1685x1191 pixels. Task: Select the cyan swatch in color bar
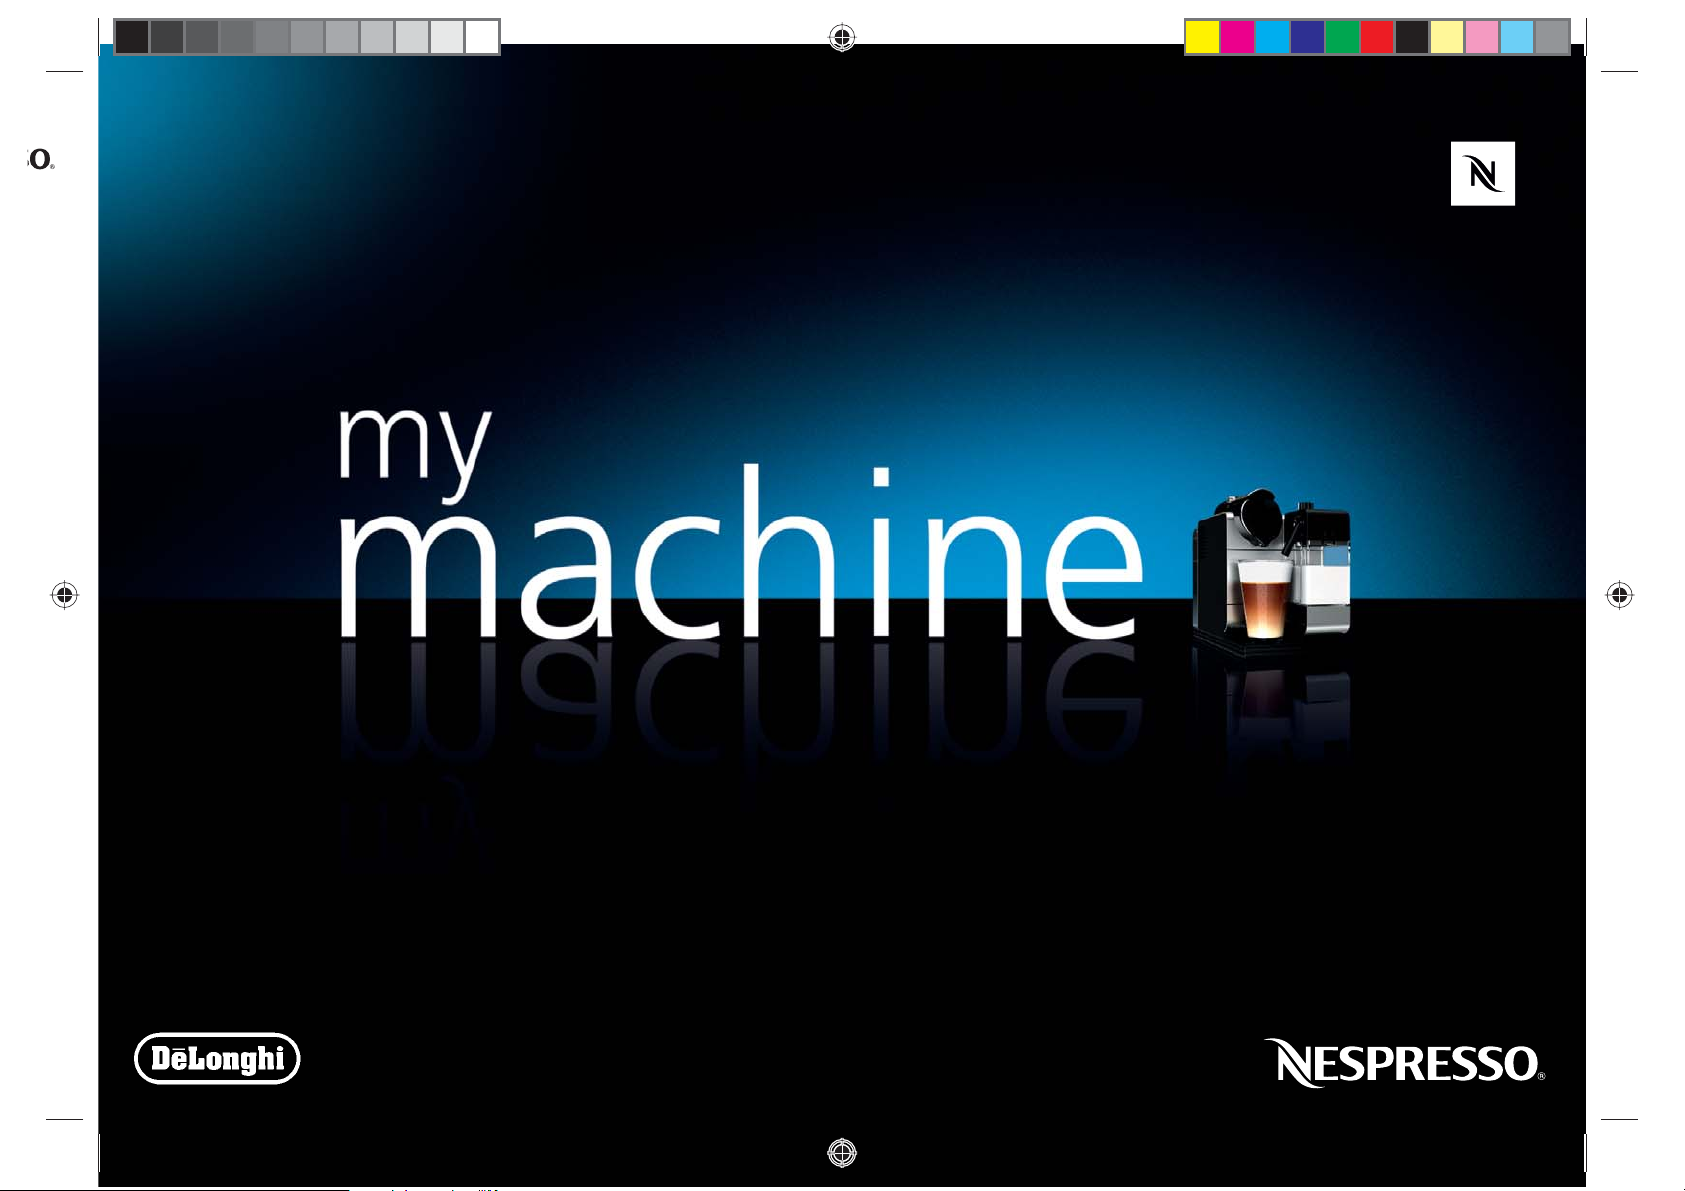pos(1272,37)
